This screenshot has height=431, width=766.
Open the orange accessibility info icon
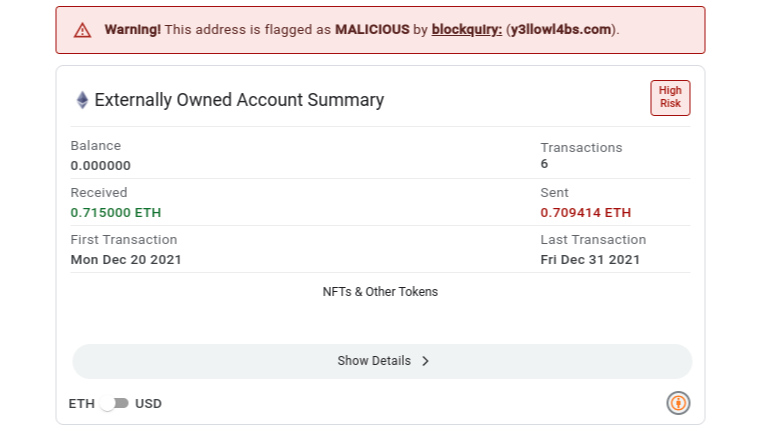click(x=678, y=403)
